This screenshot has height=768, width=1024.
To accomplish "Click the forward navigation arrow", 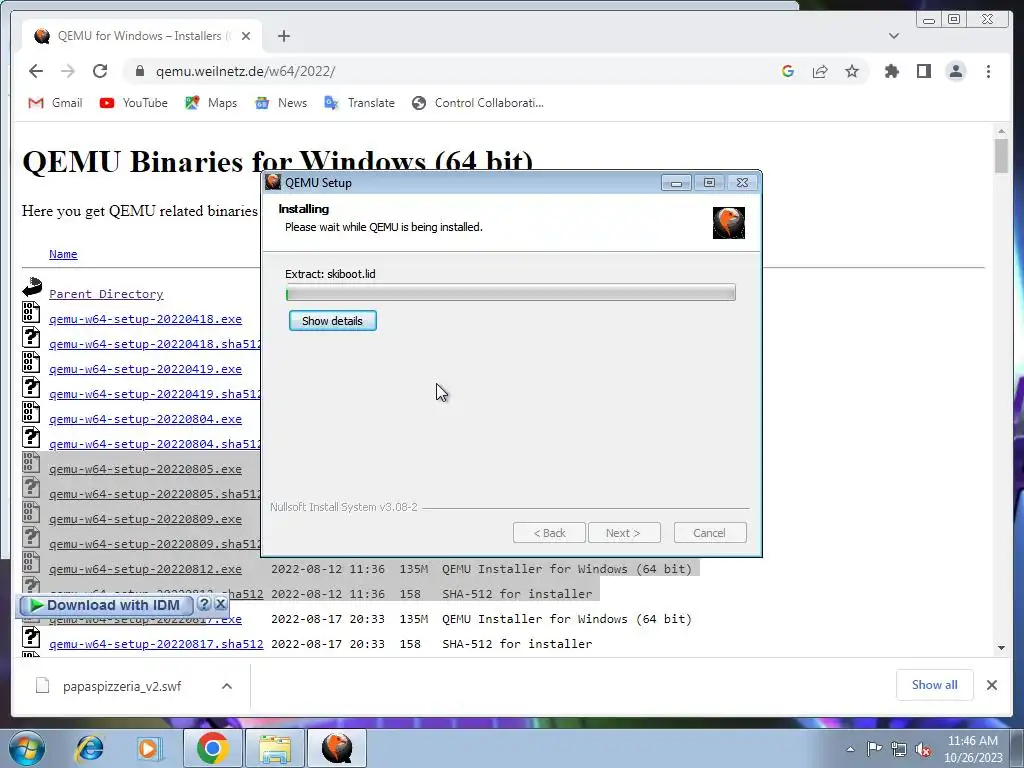I will [x=68, y=71].
